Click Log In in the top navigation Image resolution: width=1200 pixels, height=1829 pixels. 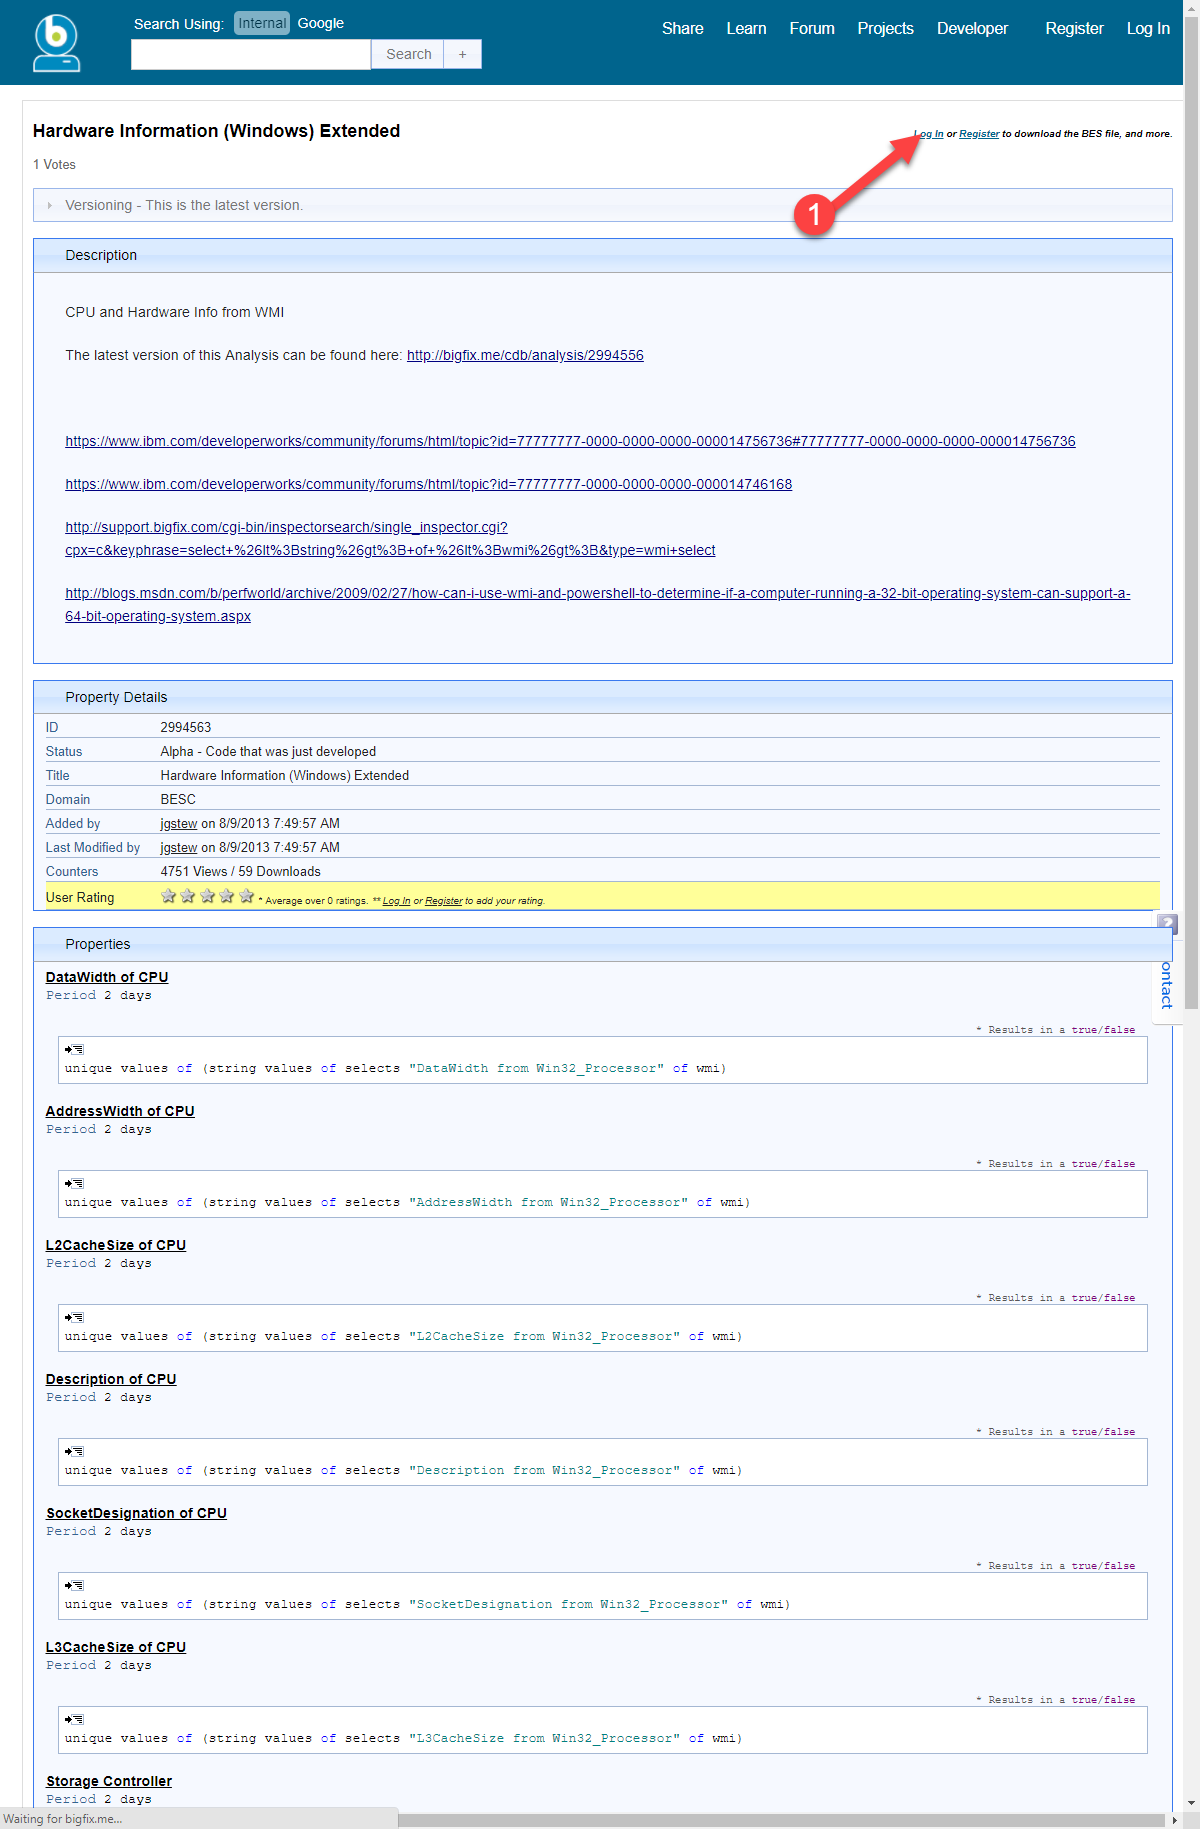click(x=1148, y=28)
